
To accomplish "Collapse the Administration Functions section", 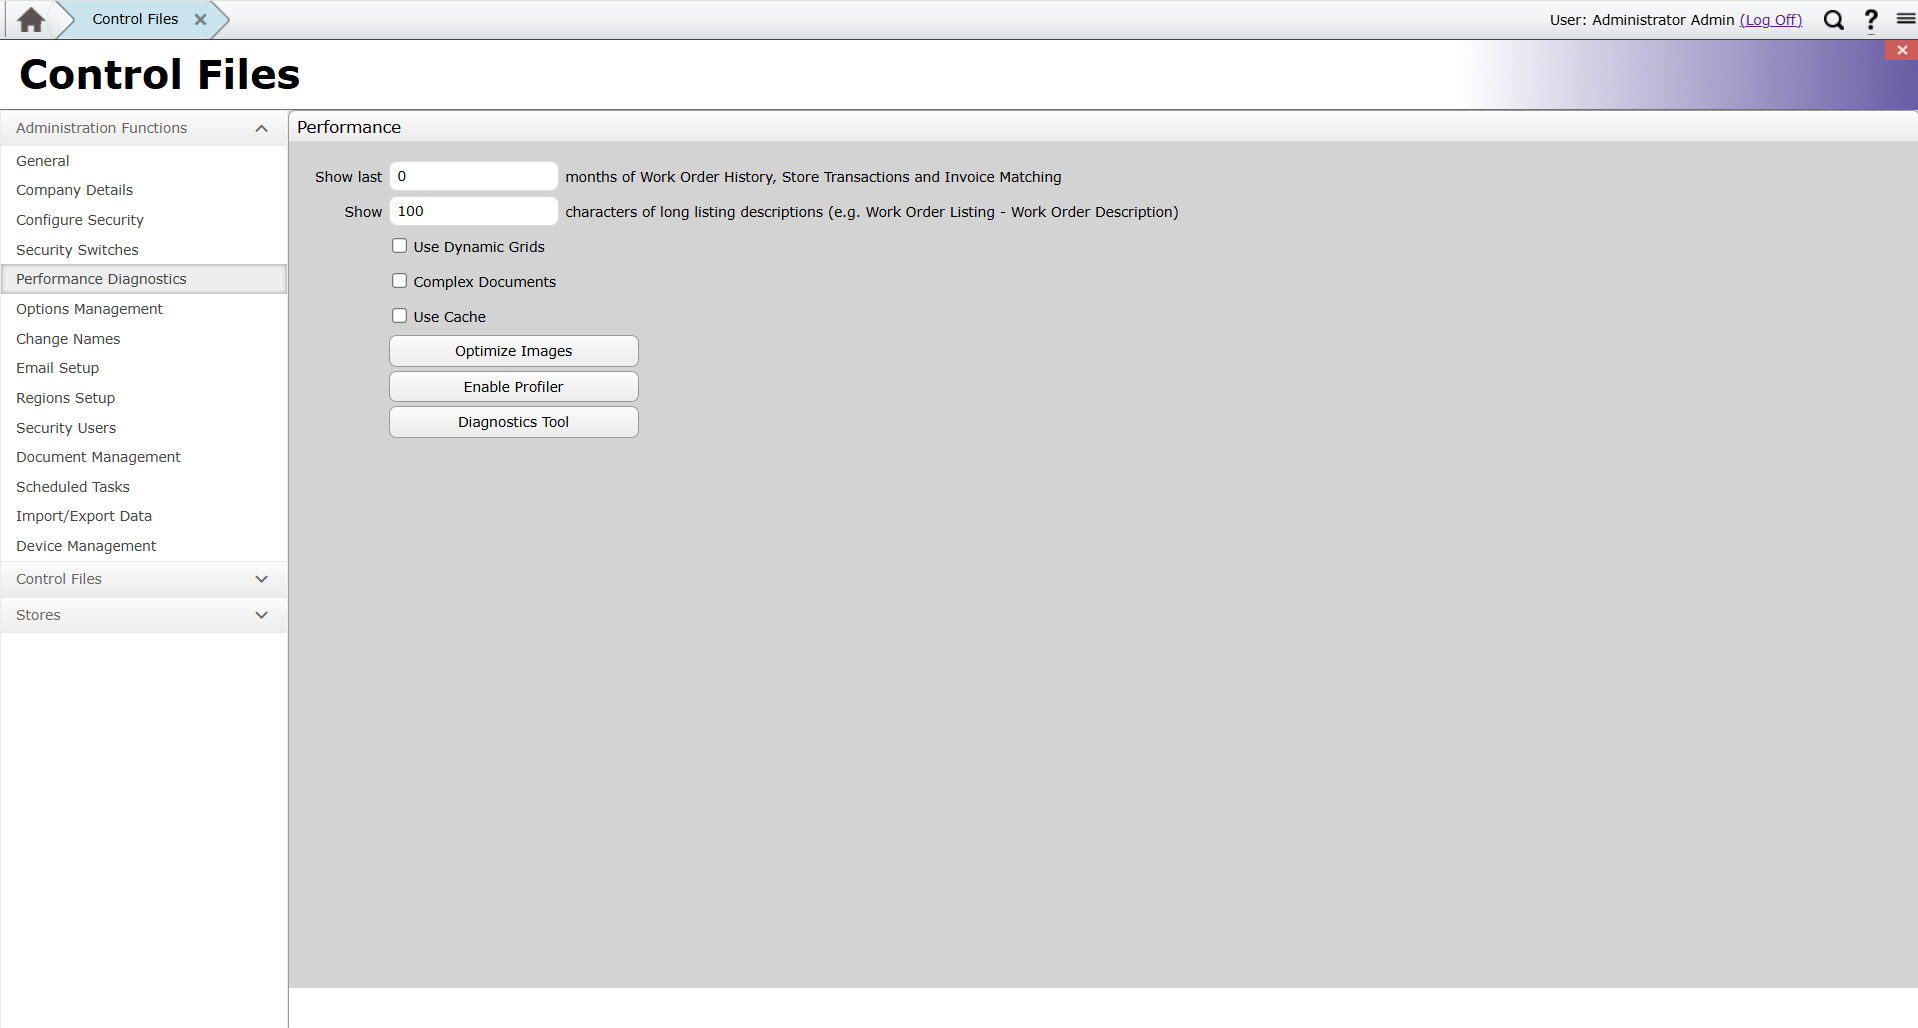I will pos(261,128).
